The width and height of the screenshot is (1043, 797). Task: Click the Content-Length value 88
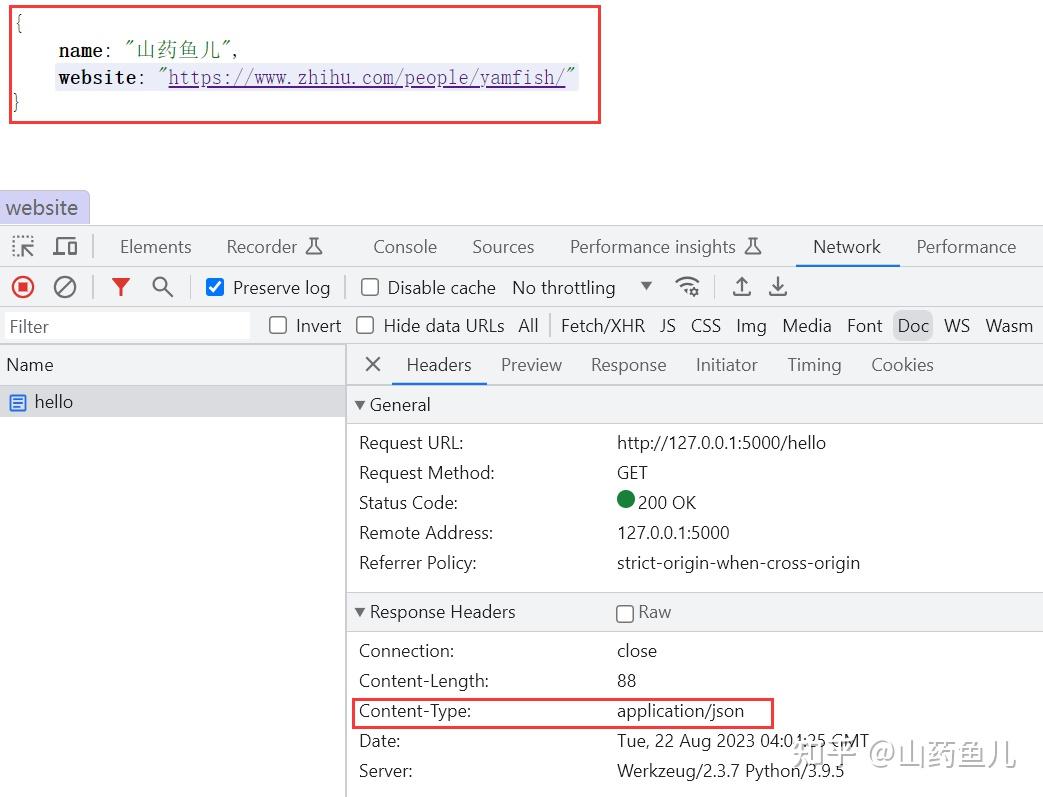click(627, 681)
